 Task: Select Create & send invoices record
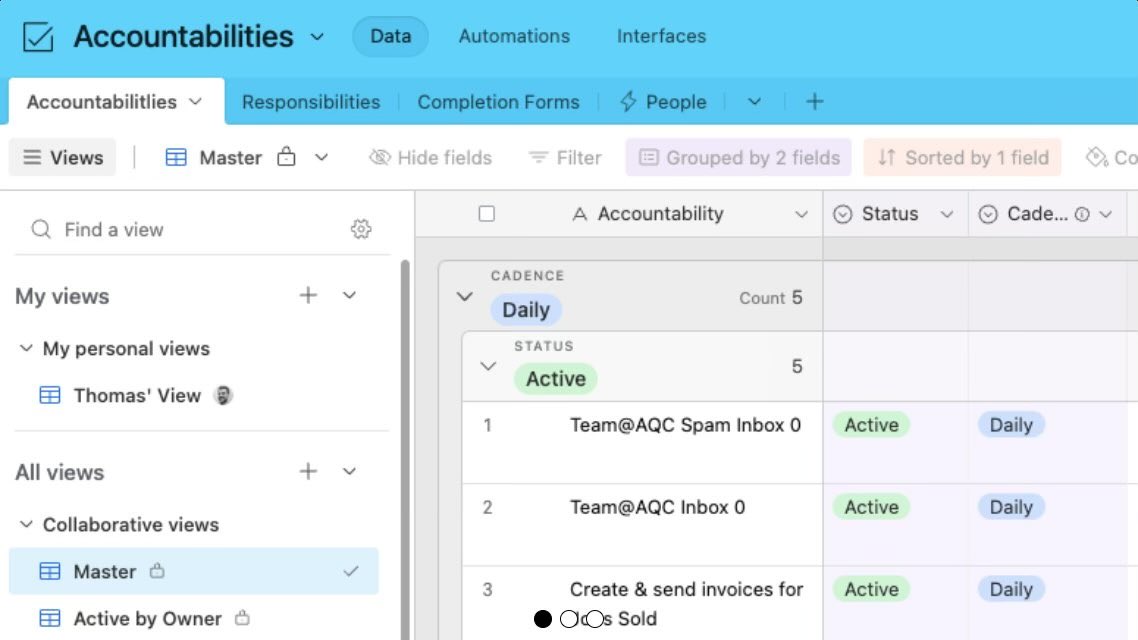[x=687, y=604]
